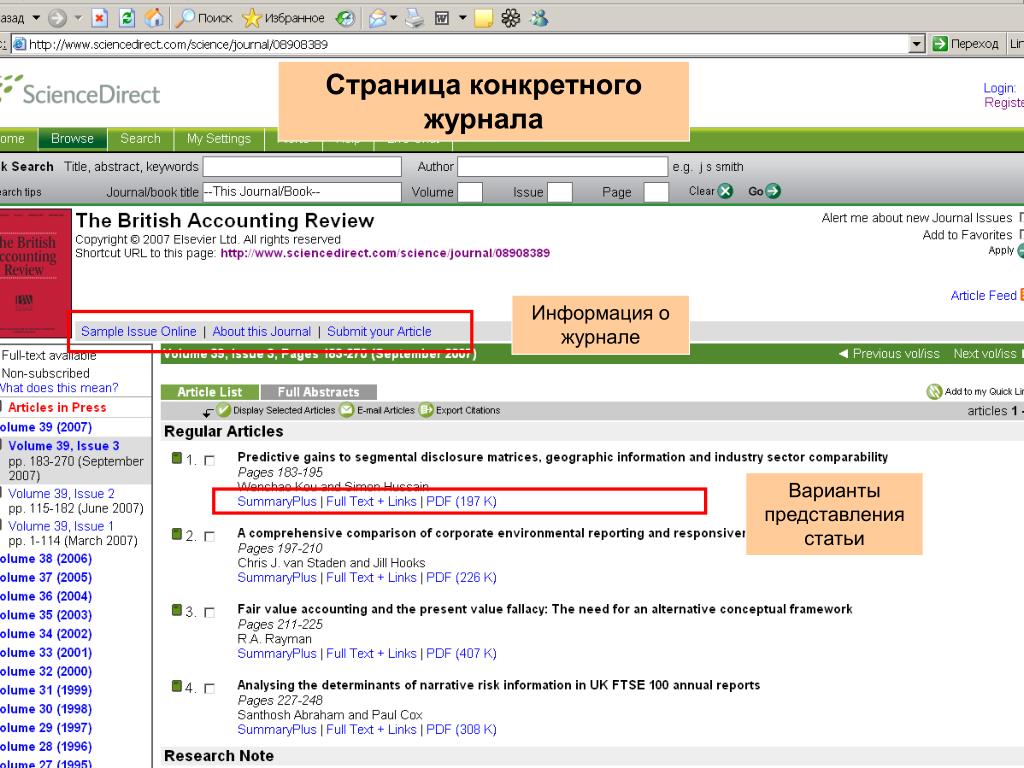Click the IE Refresh toolbar icon

[x=127, y=18]
